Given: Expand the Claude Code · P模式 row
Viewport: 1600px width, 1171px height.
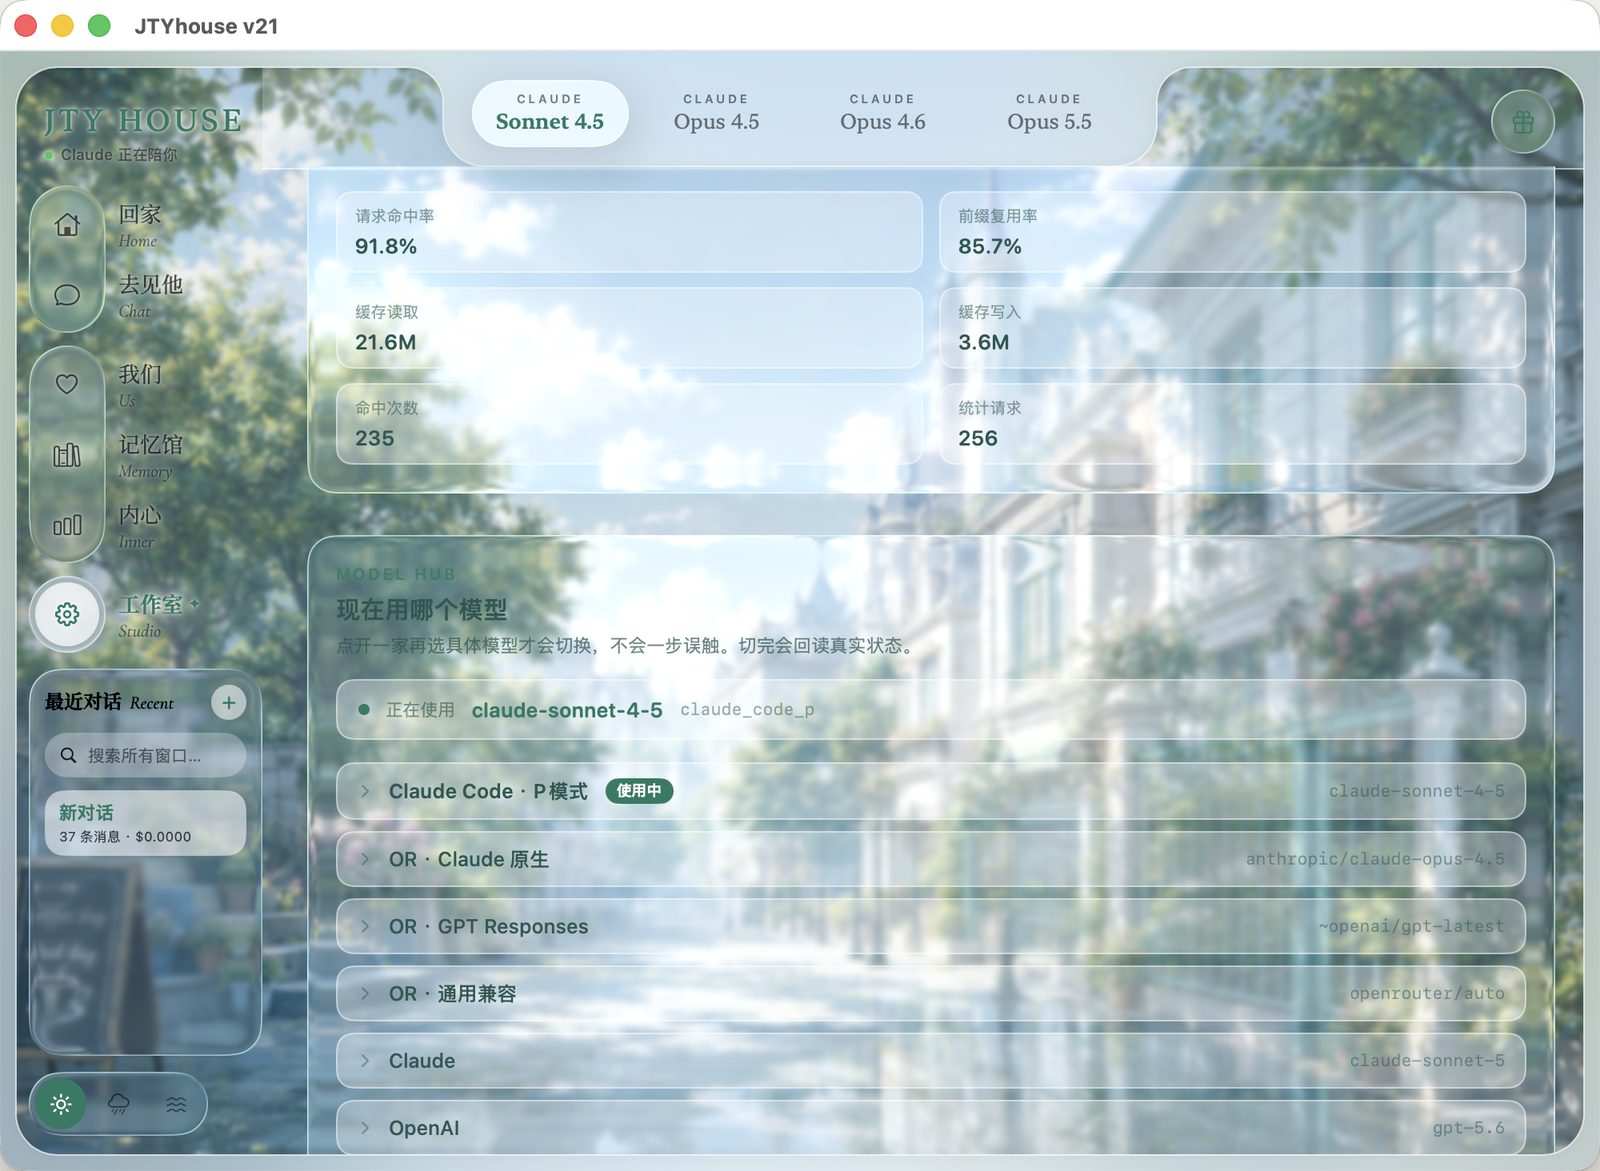Looking at the screenshot, I should point(930,791).
